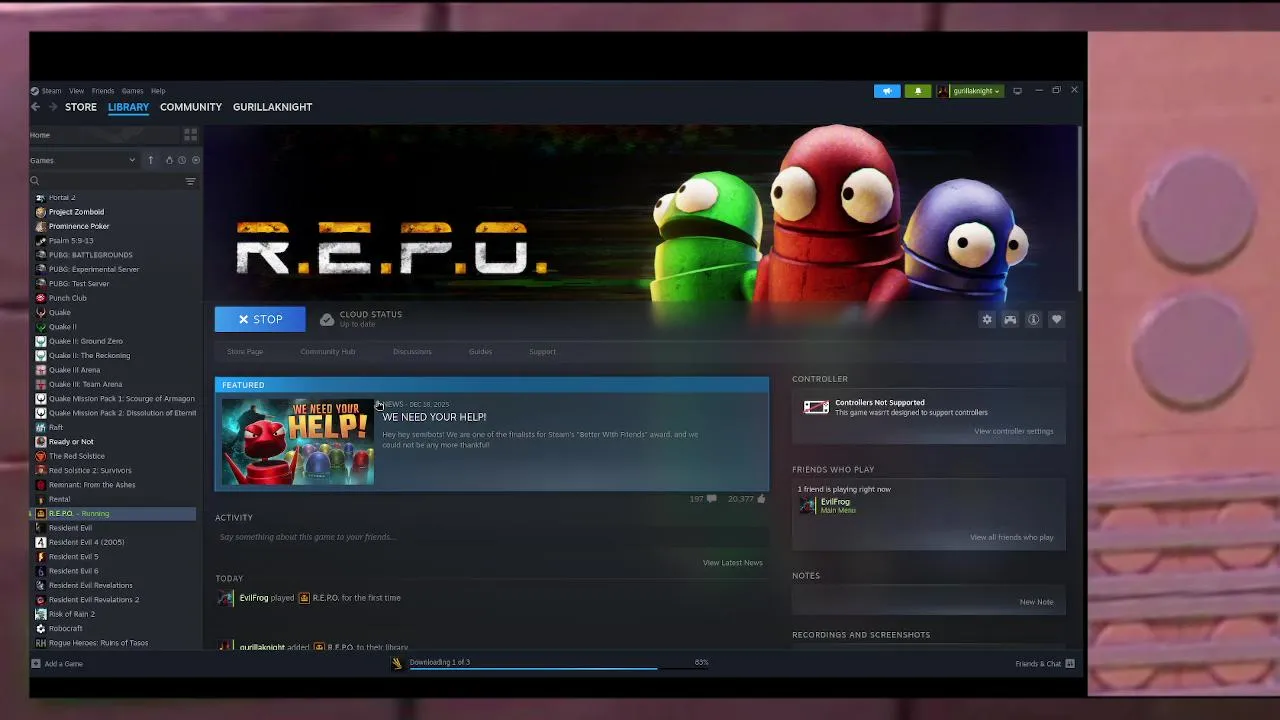1280x720 pixels.
Task: Go to the COMMUNITY tab
Action: [x=191, y=107]
